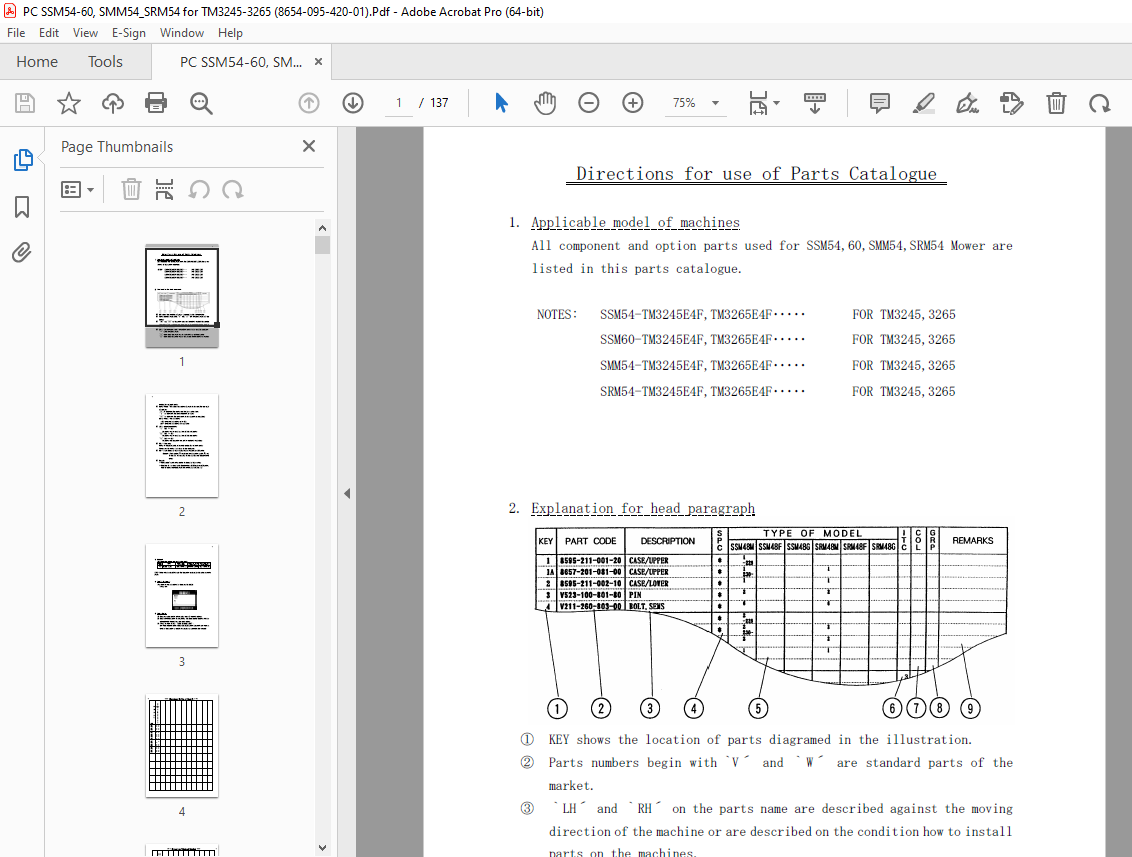Select page 2 thumbnail
Image resolution: width=1132 pixels, height=857 pixels.
click(x=182, y=445)
